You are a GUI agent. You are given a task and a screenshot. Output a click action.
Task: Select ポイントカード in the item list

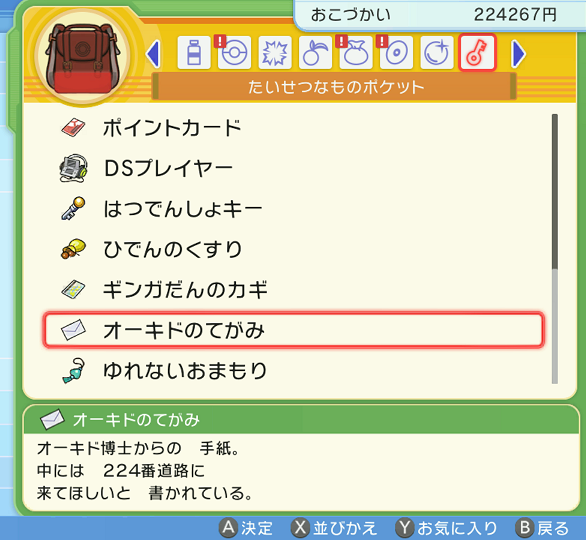[x=293, y=127]
